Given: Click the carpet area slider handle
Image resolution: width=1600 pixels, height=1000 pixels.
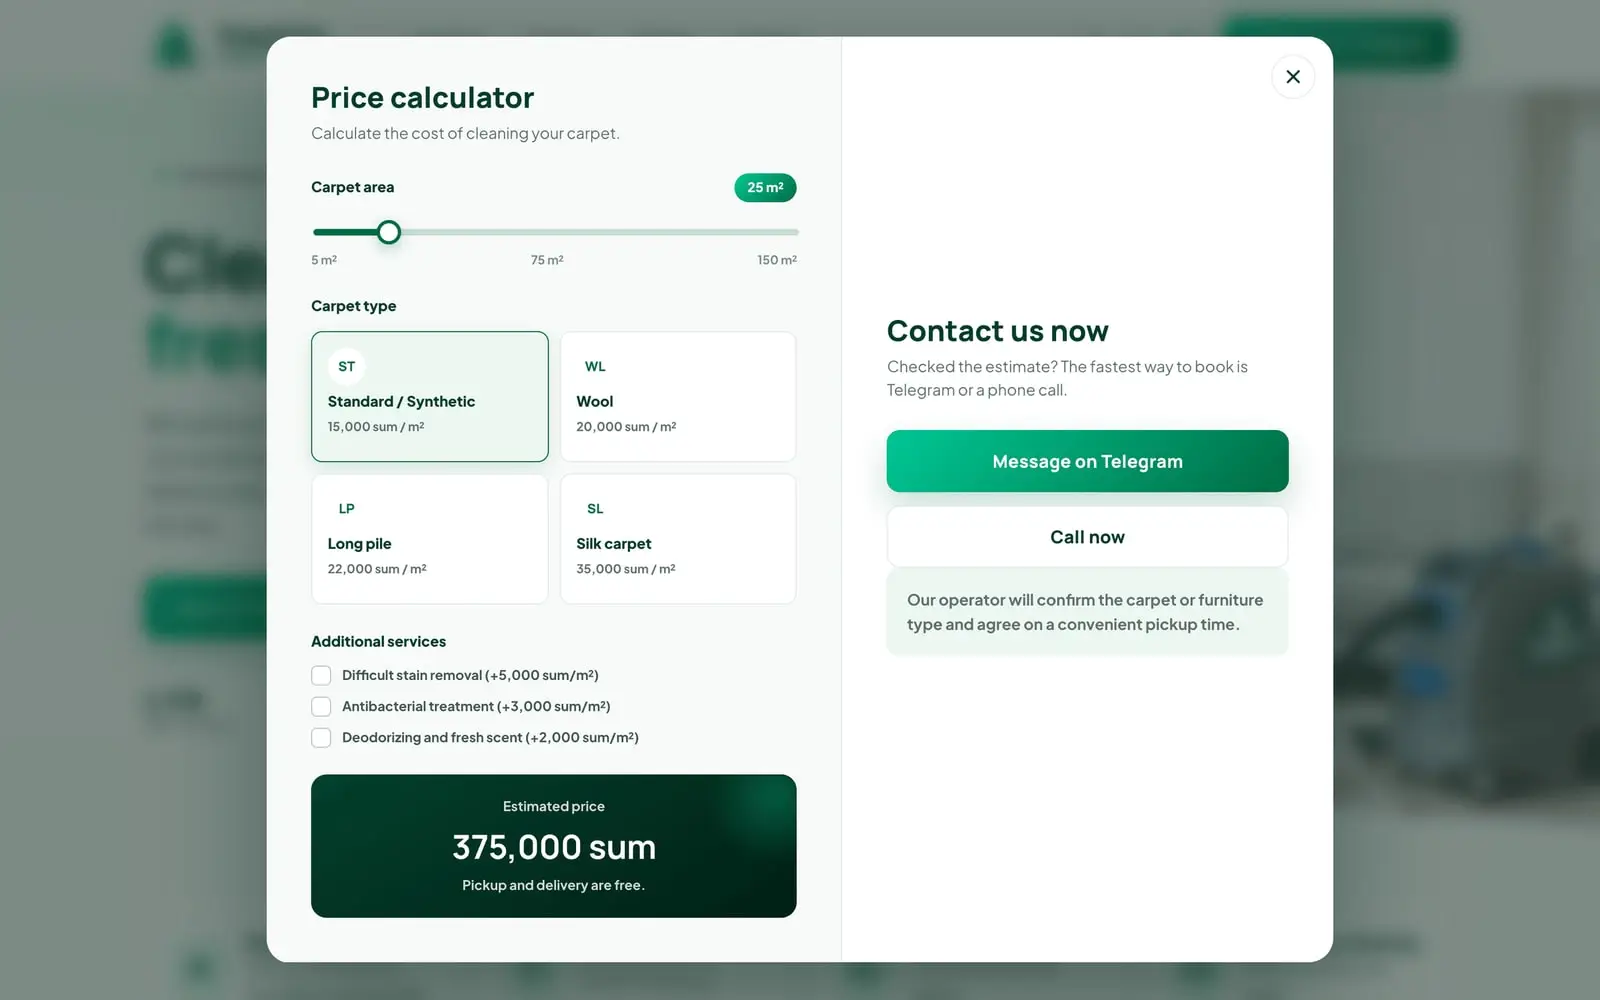Looking at the screenshot, I should pos(389,233).
